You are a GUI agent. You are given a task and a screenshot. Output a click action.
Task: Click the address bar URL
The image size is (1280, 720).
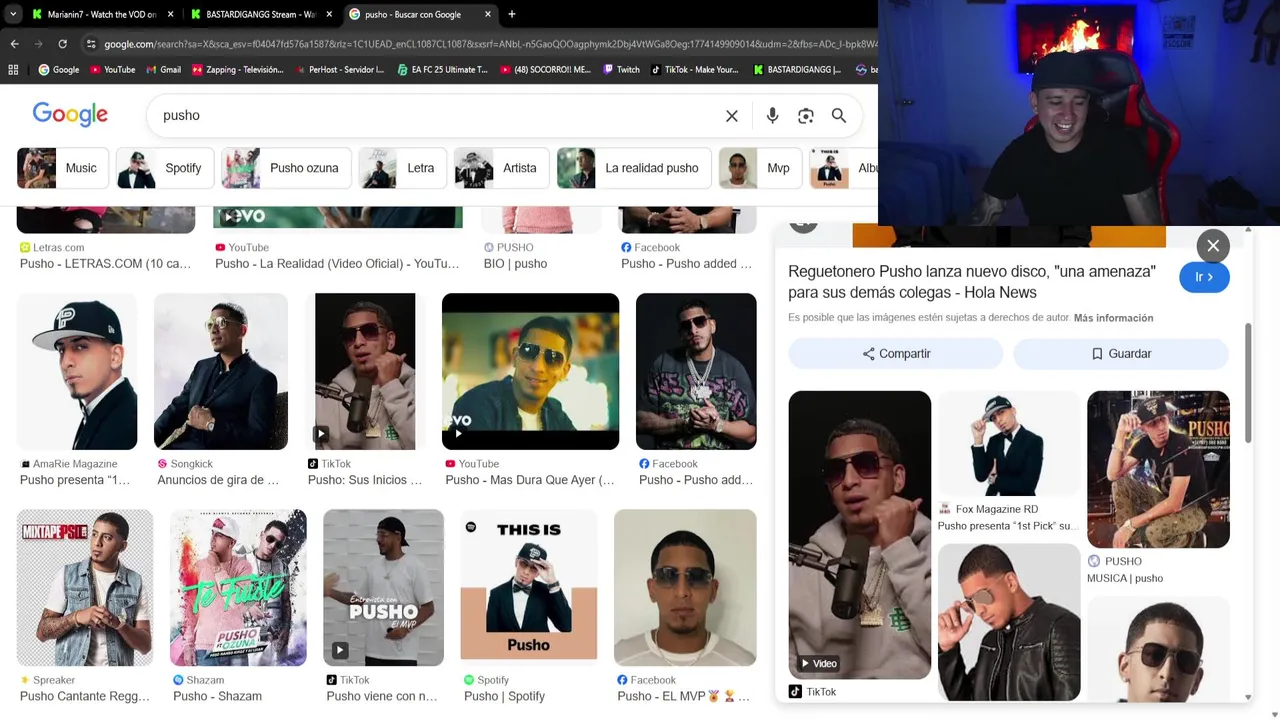(x=490, y=44)
